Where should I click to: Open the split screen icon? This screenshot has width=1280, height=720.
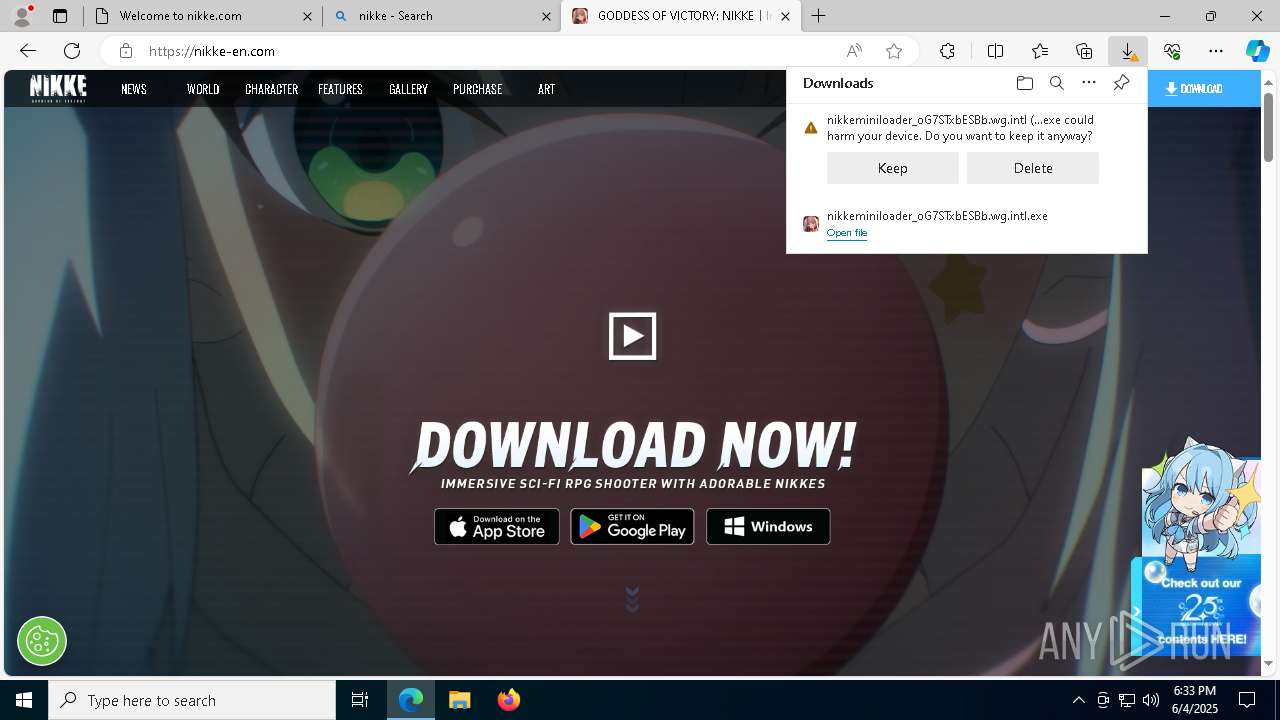[x=995, y=51]
